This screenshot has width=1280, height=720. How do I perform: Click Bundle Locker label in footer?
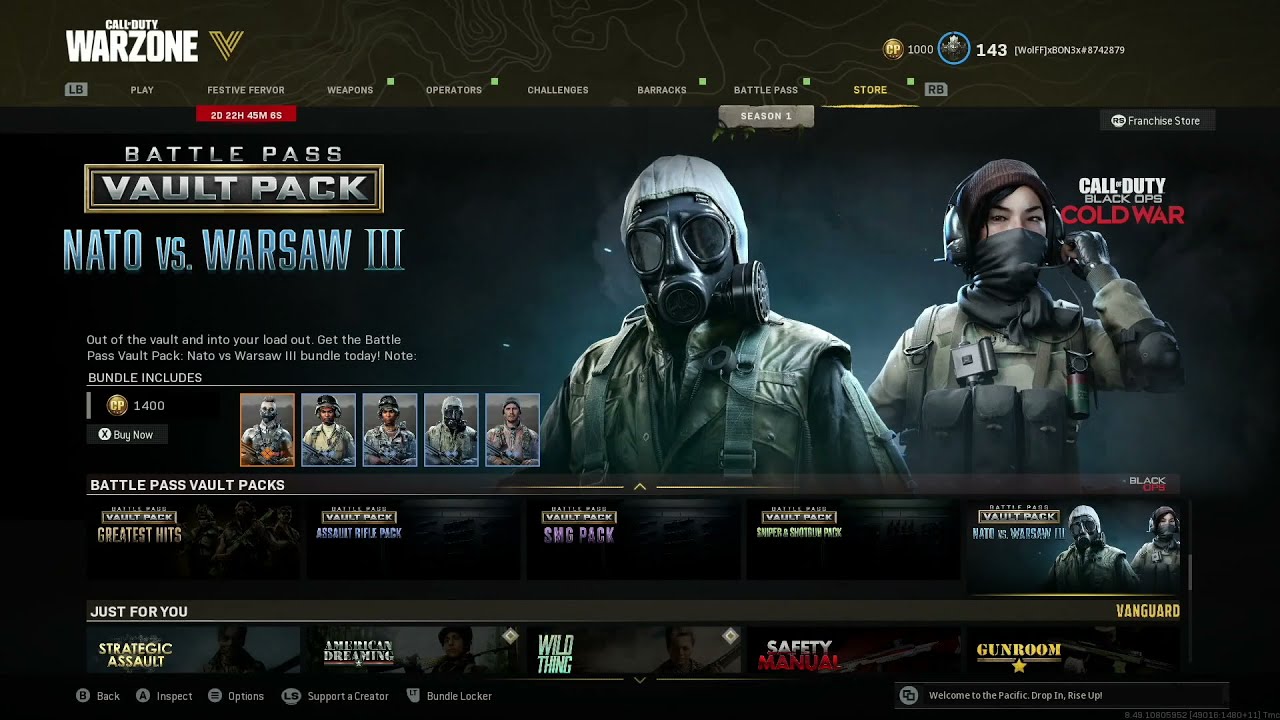click(x=459, y=696)
